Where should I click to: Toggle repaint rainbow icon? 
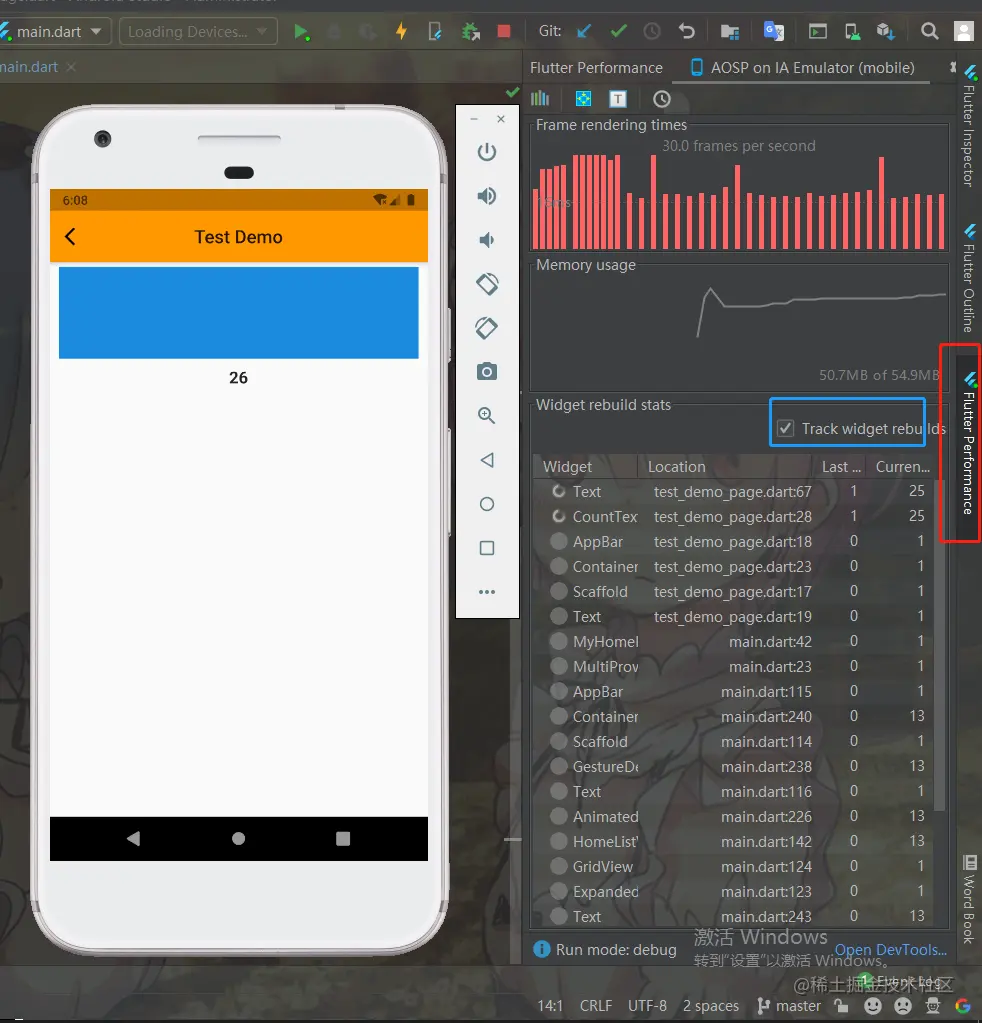[x=583, y=99]
